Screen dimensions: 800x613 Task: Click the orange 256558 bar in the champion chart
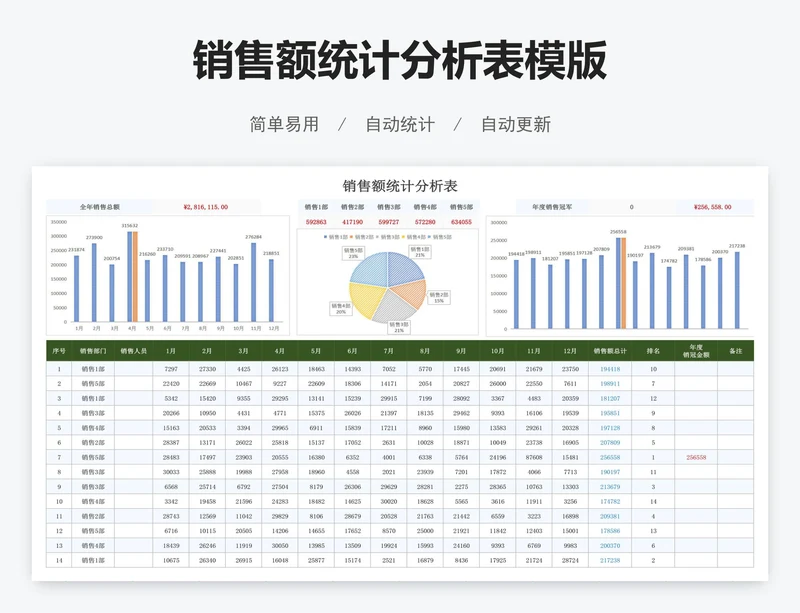(x=623, y=283)
